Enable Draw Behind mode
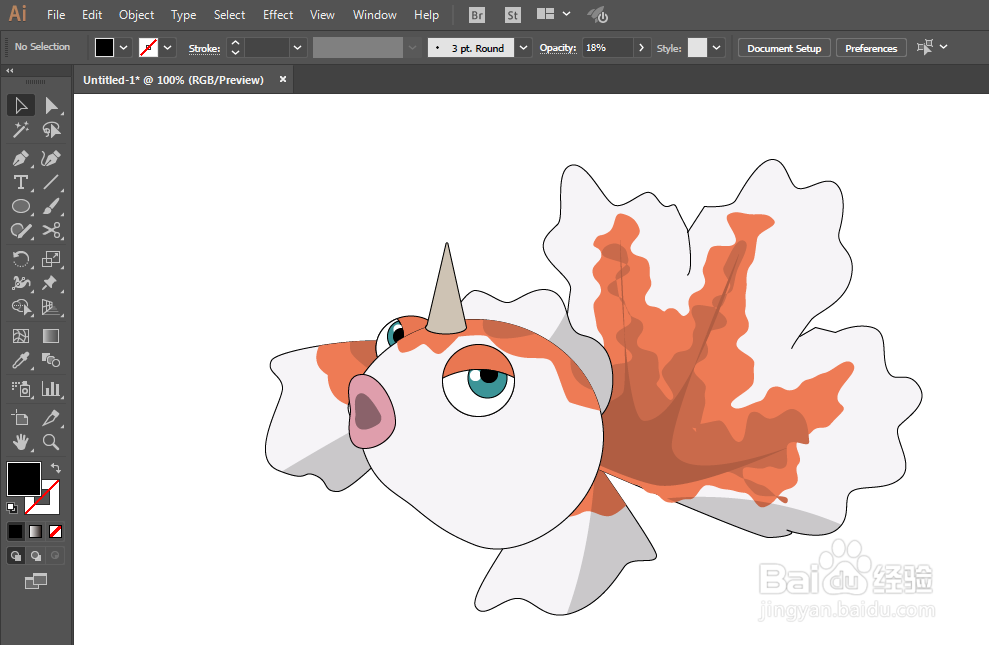The image size is (989, 645). pos(36,555)
